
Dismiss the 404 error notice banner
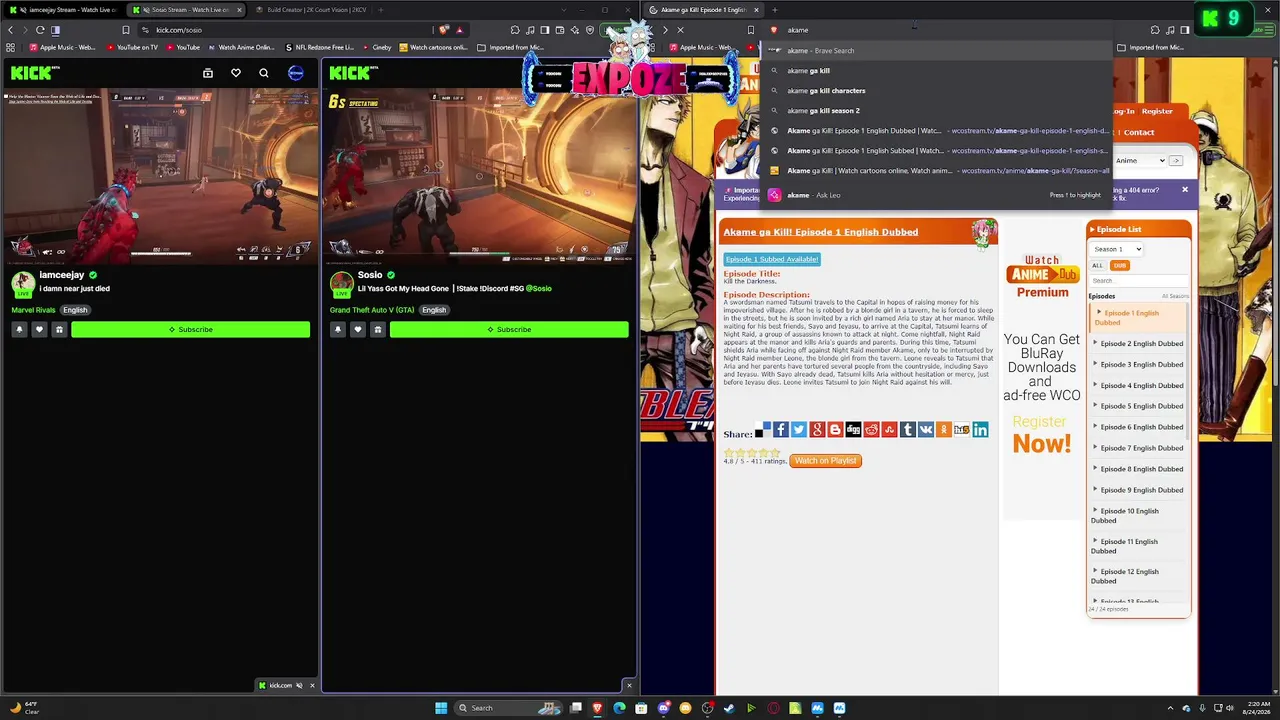pos(1185,190)
